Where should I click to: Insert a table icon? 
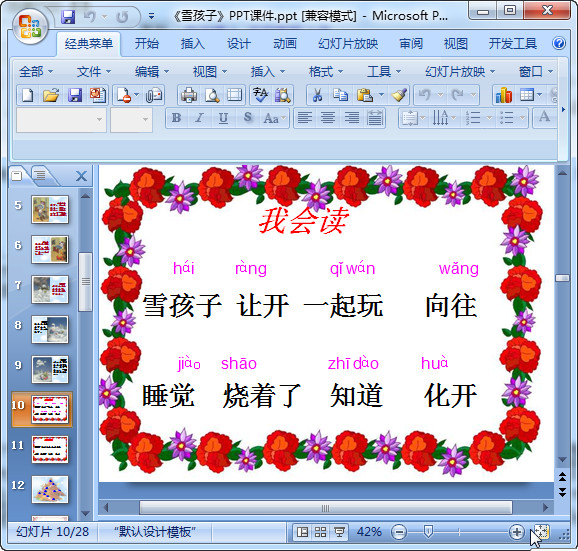pos(527,95)
